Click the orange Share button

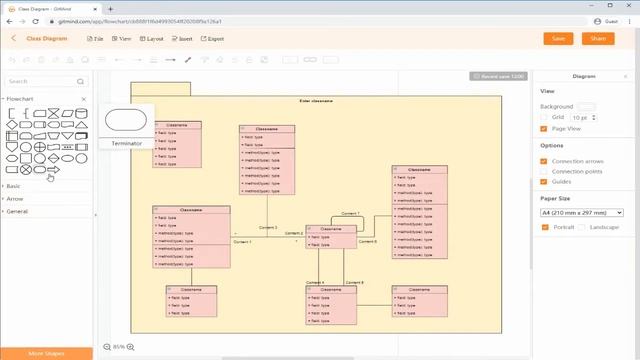click(x=598, y=38)
